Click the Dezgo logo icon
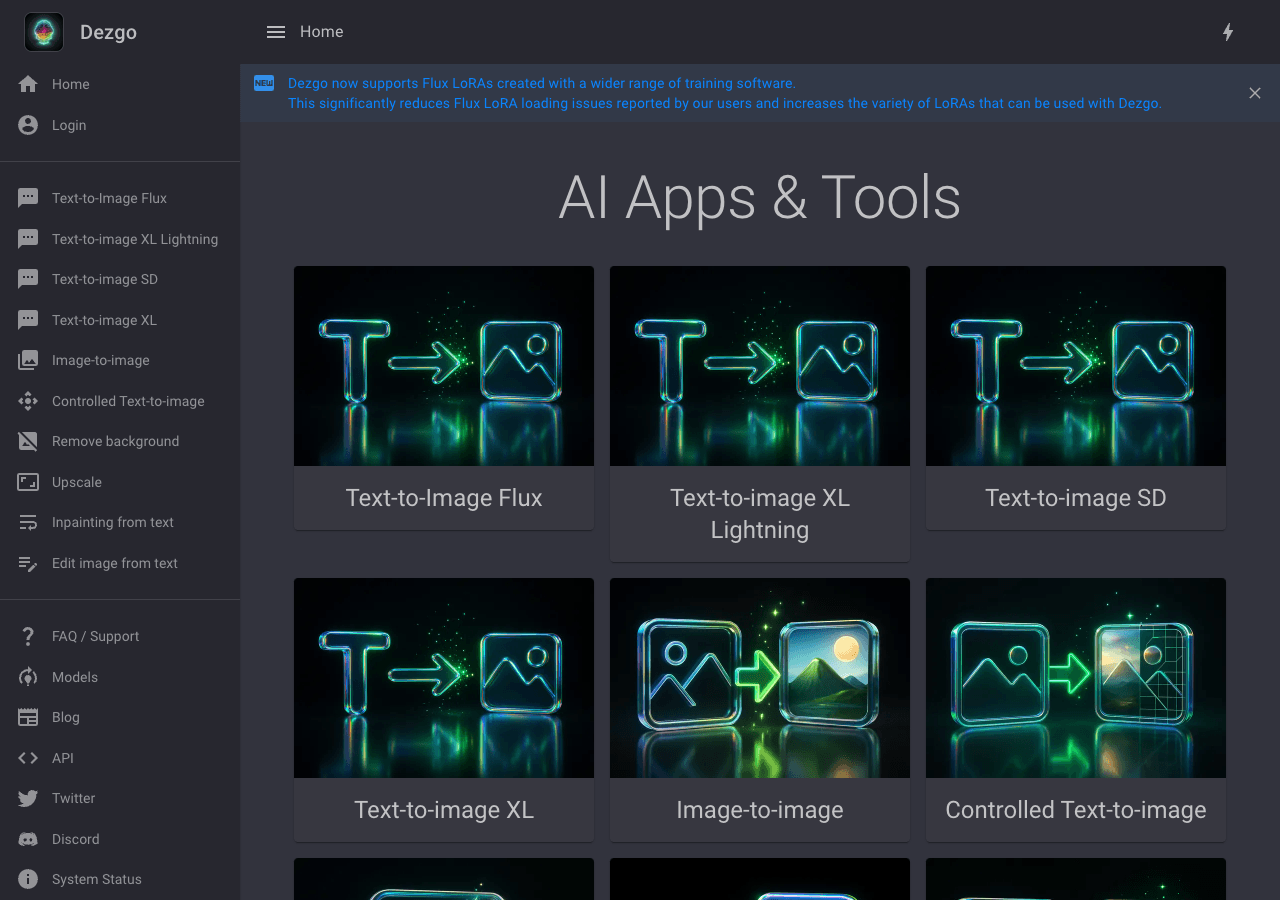Screen dimensions: 1280x900 point(44,32)
